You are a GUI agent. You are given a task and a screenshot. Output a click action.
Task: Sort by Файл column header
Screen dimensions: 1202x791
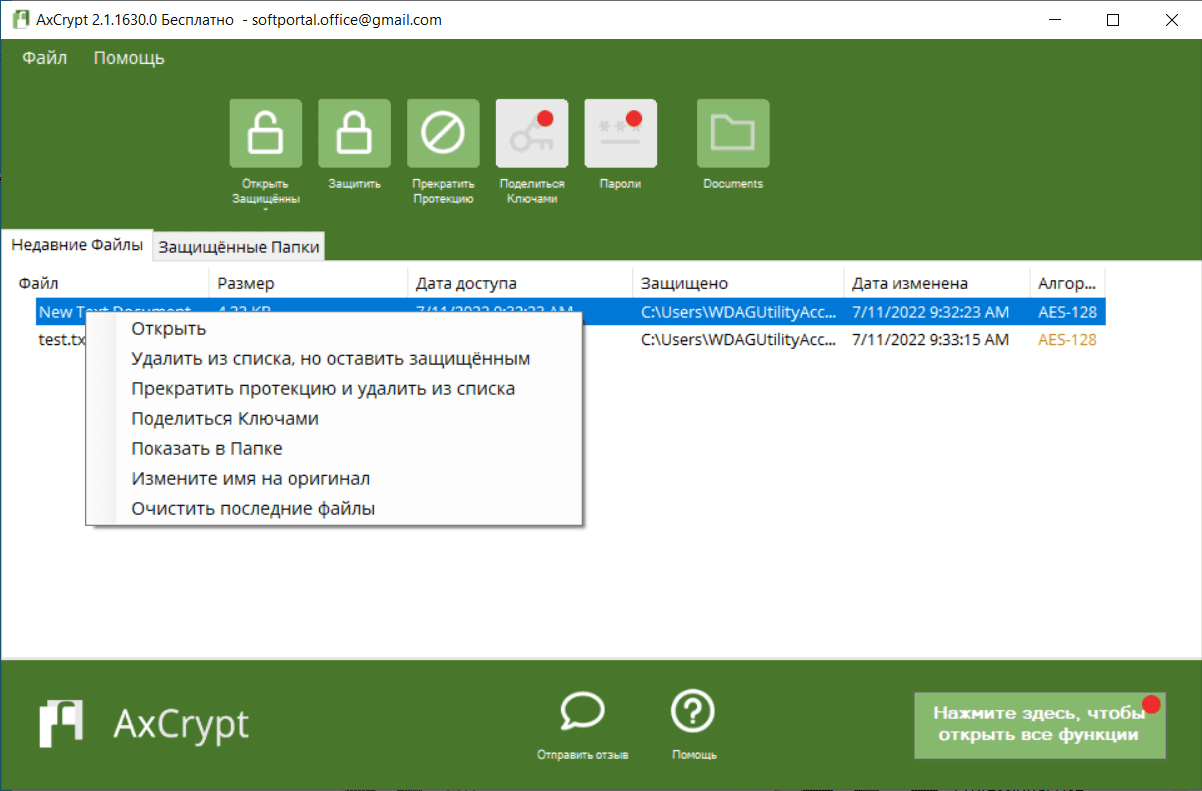(110, 283)
